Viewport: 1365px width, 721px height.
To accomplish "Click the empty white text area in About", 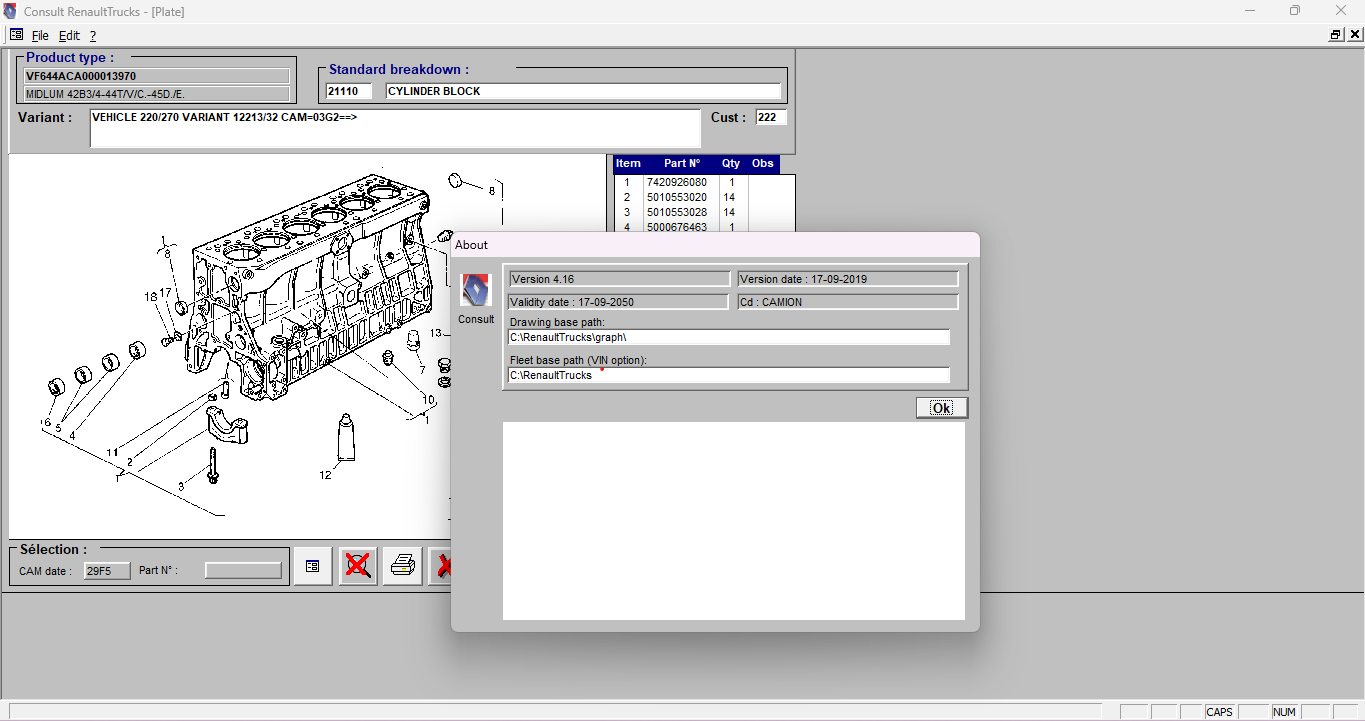I will point(734,521).
